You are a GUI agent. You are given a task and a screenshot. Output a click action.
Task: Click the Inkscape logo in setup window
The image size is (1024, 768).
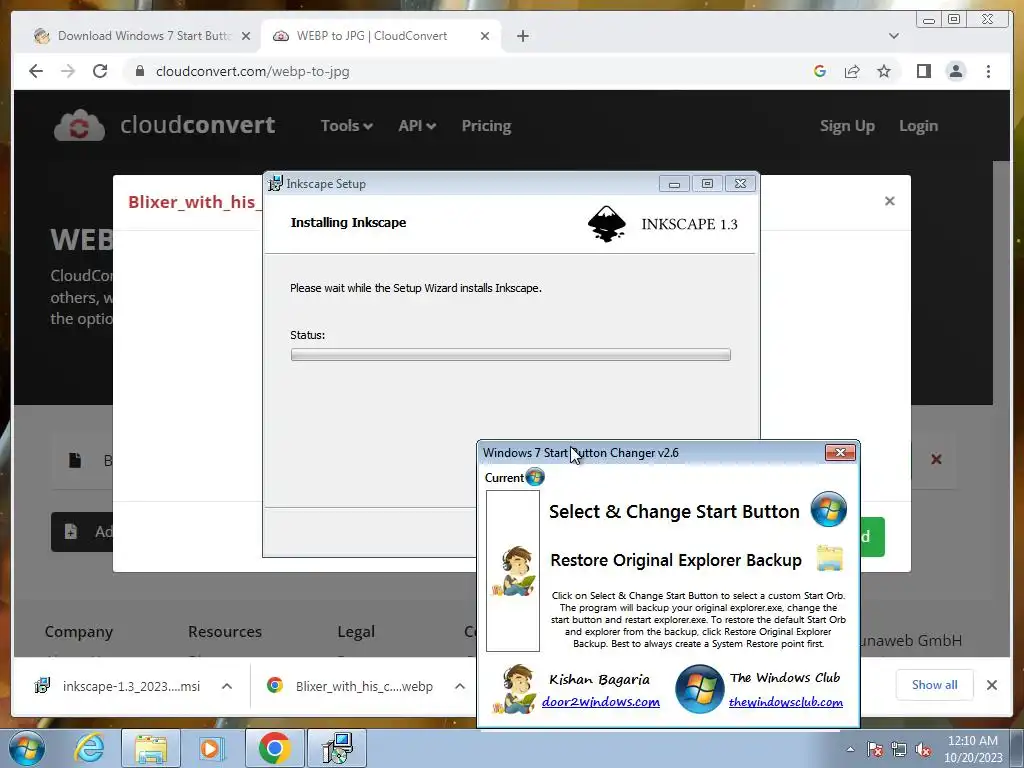coord(607,224)
